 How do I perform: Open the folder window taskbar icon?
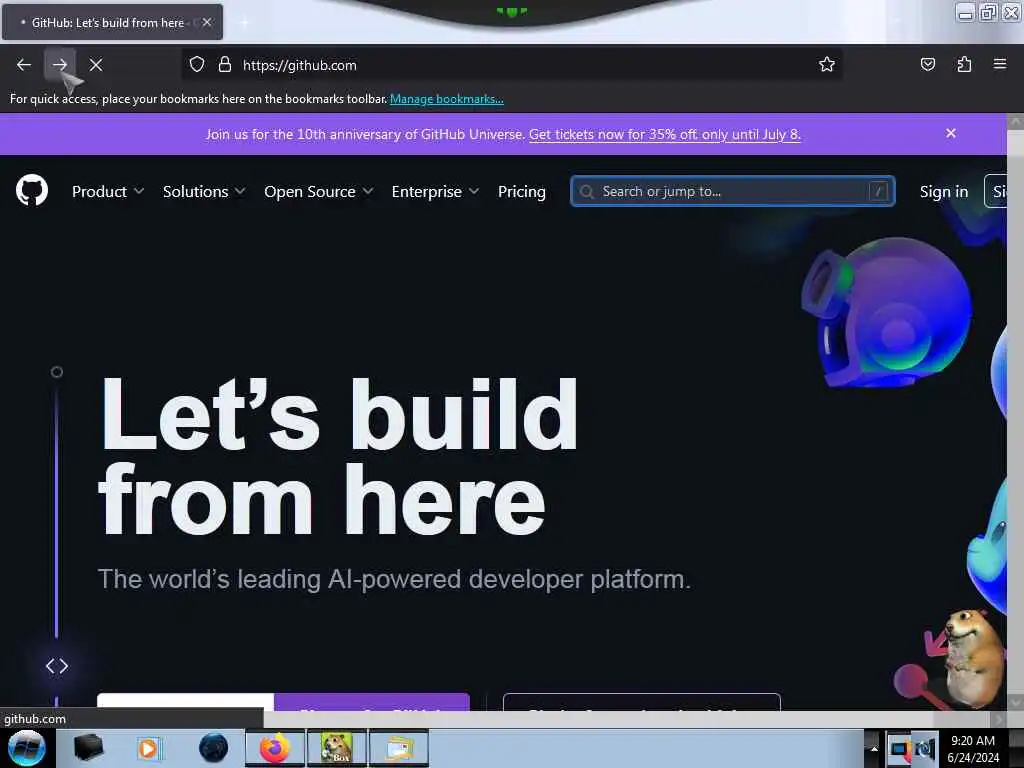tap(399, 748)
